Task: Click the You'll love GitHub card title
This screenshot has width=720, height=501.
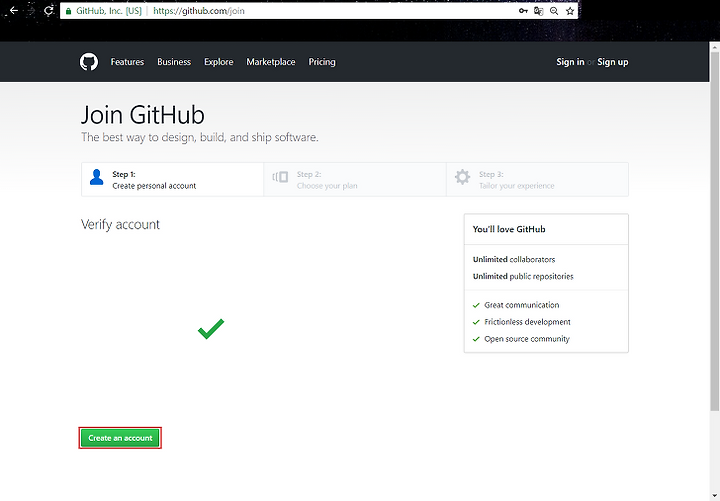Action: 509,229
